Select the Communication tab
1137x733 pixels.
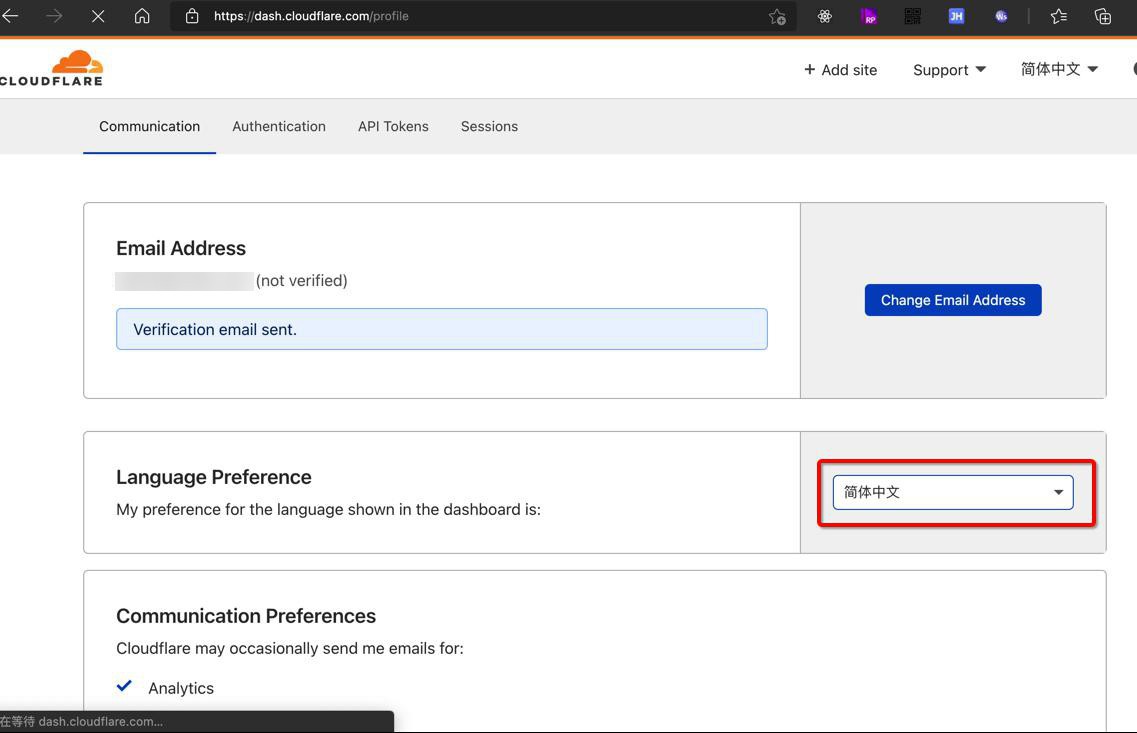[149, 126]
